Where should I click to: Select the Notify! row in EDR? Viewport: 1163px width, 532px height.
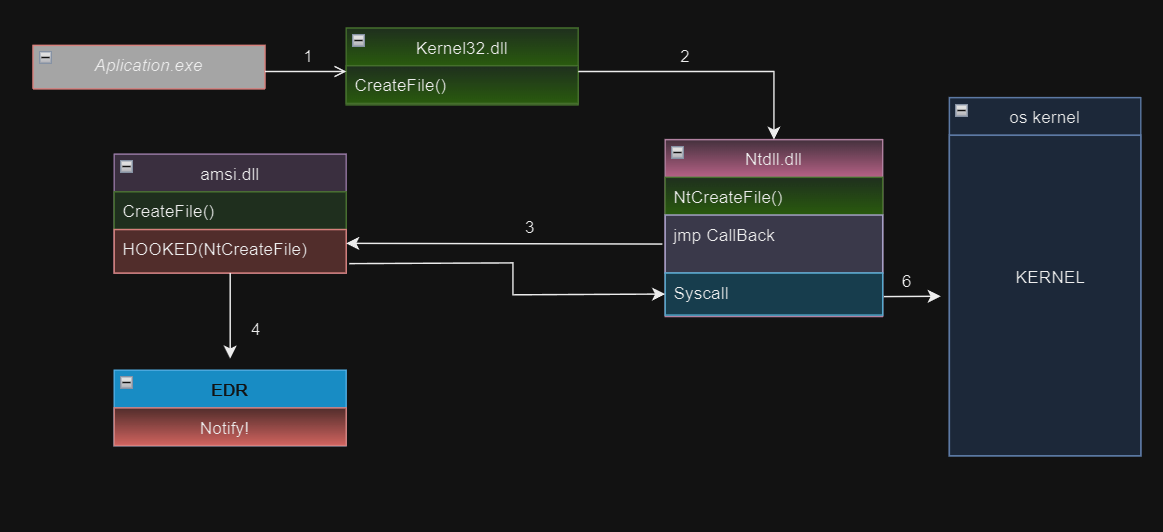[230, 427]
